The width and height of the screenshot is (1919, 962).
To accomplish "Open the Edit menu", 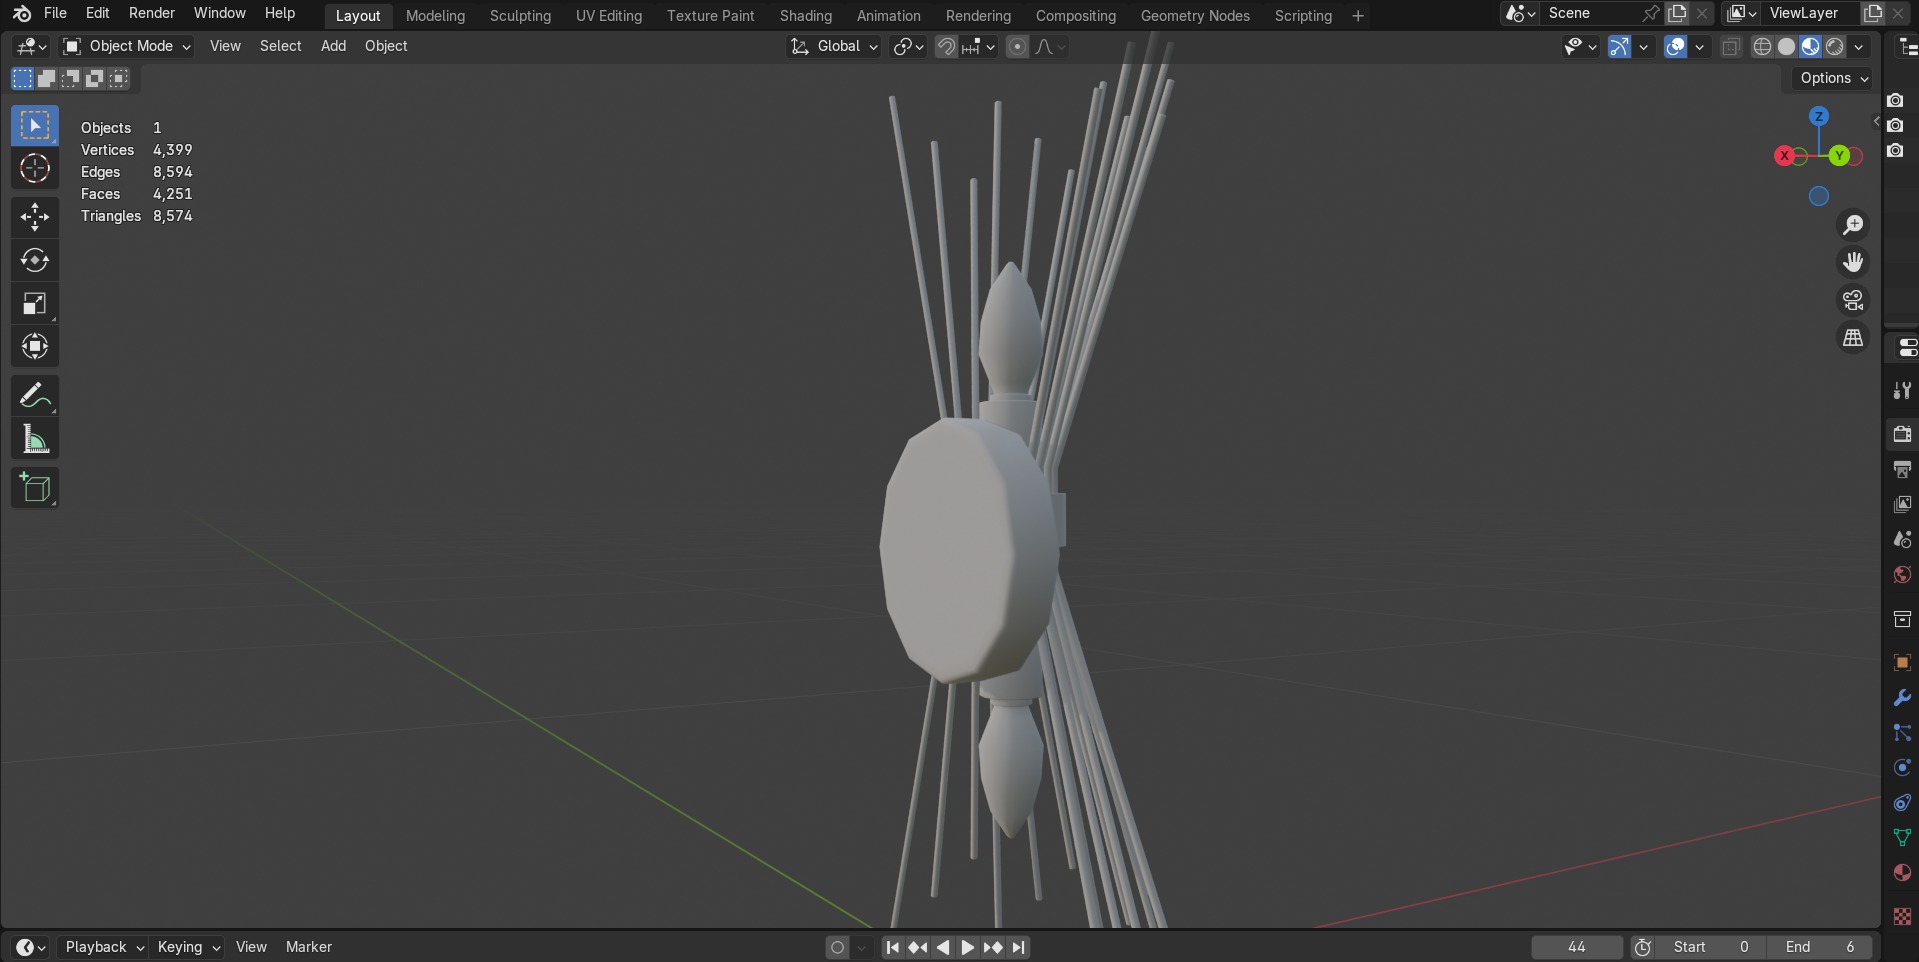I will click(97, 13).
